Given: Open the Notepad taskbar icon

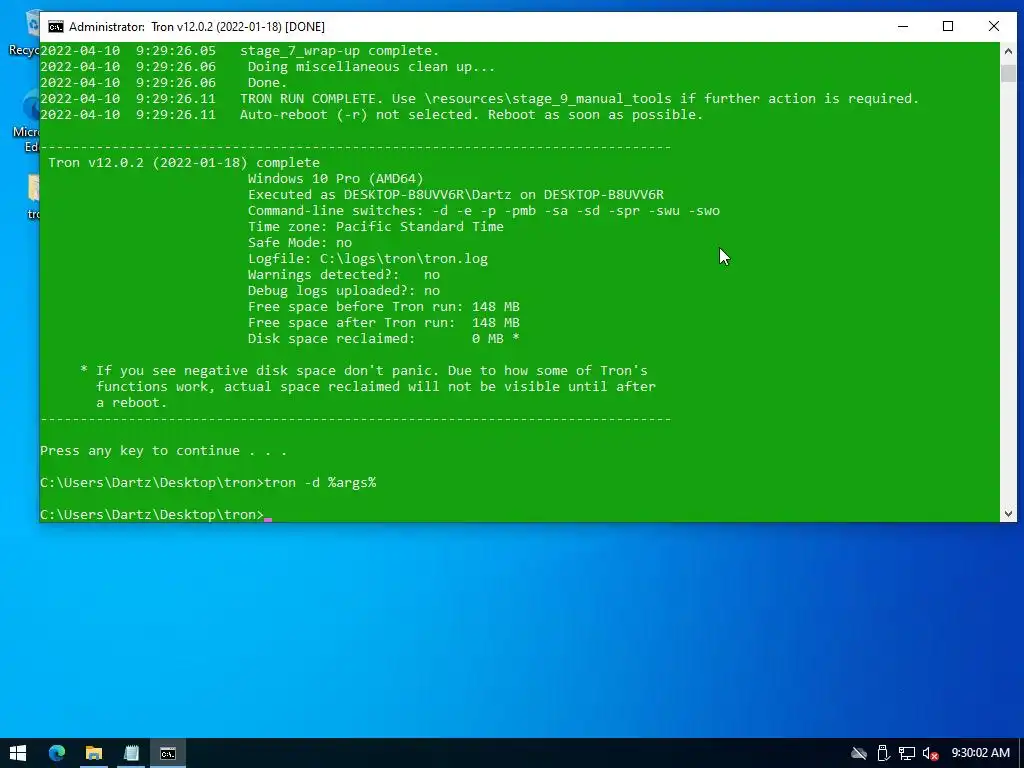Looking at the screenshot, I should click(x=131, y=753).
